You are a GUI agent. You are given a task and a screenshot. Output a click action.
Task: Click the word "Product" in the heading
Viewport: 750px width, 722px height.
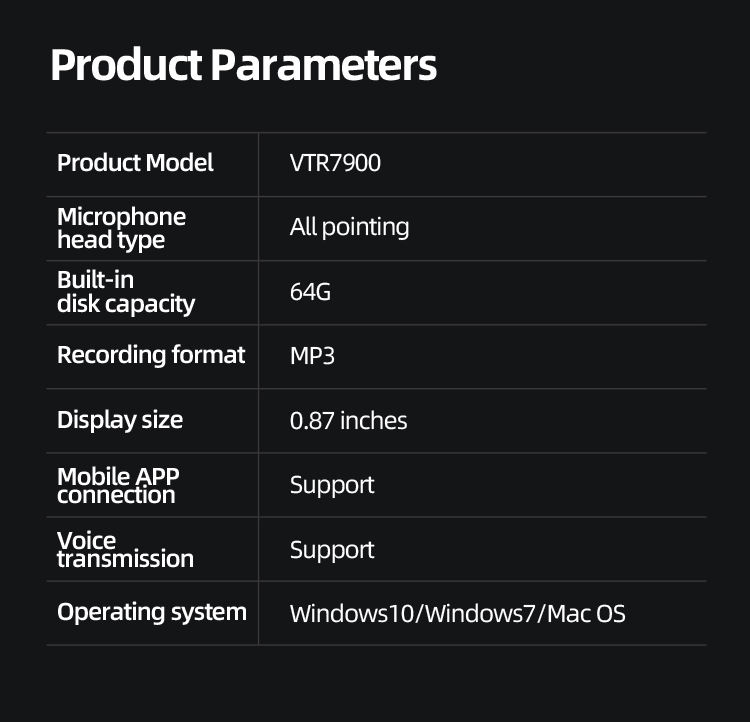tap(126, 66)
